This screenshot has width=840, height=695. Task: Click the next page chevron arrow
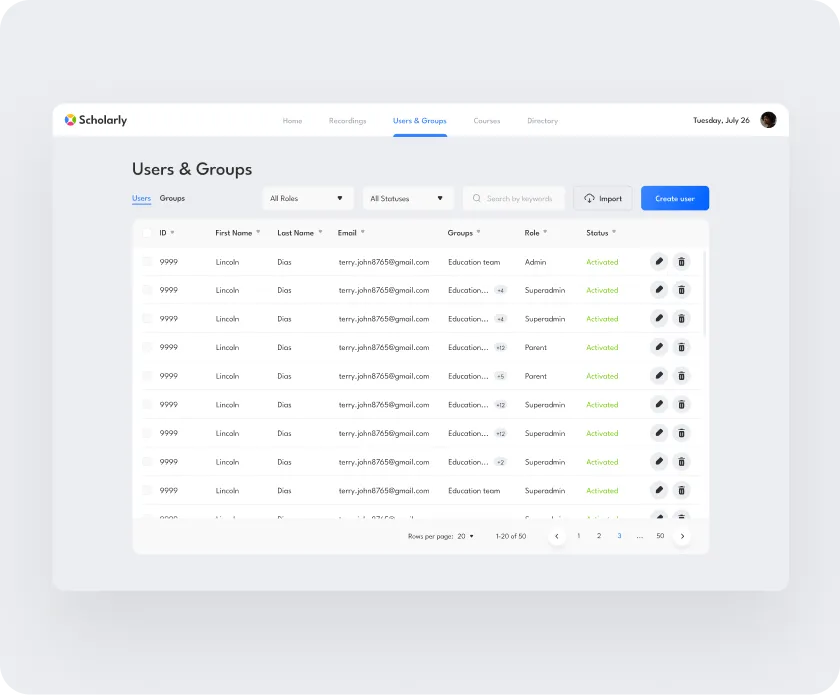tap(683, 536)
